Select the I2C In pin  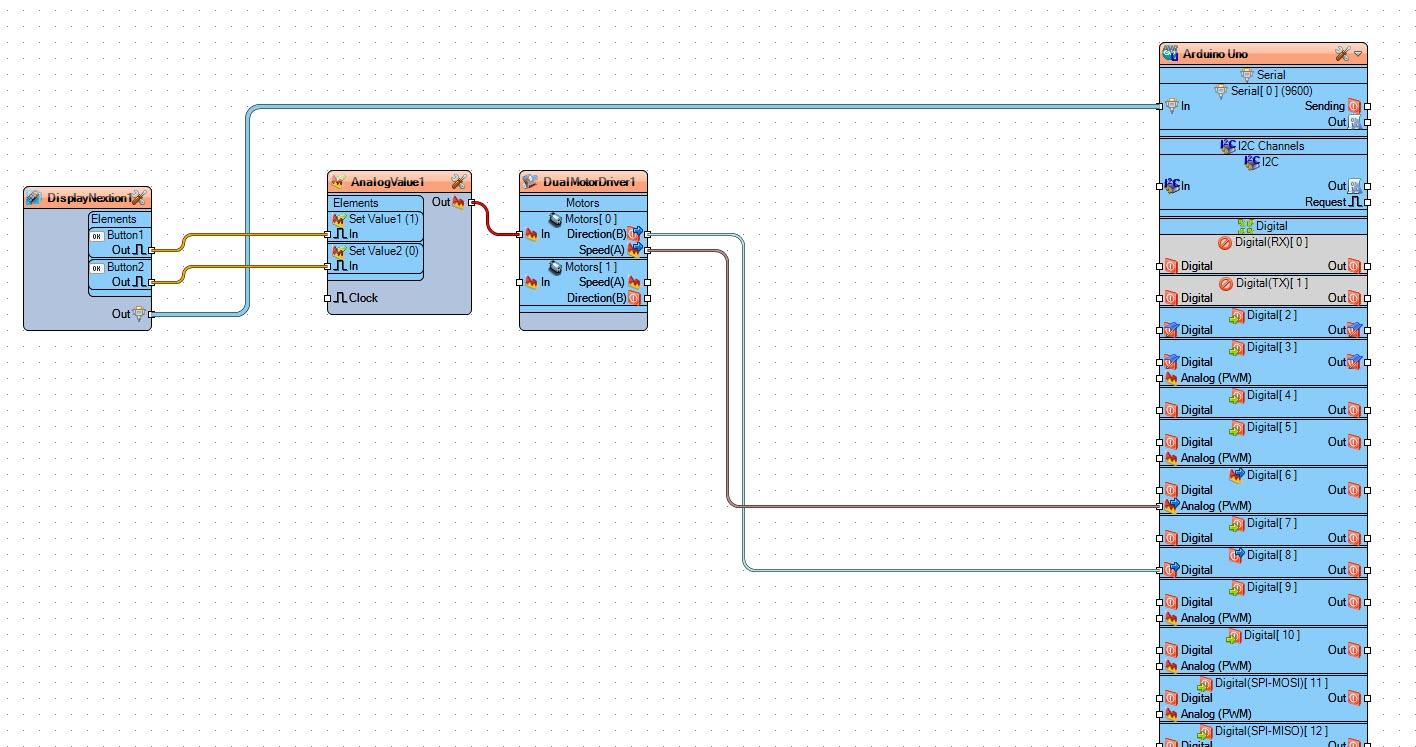coord(1160,186)
